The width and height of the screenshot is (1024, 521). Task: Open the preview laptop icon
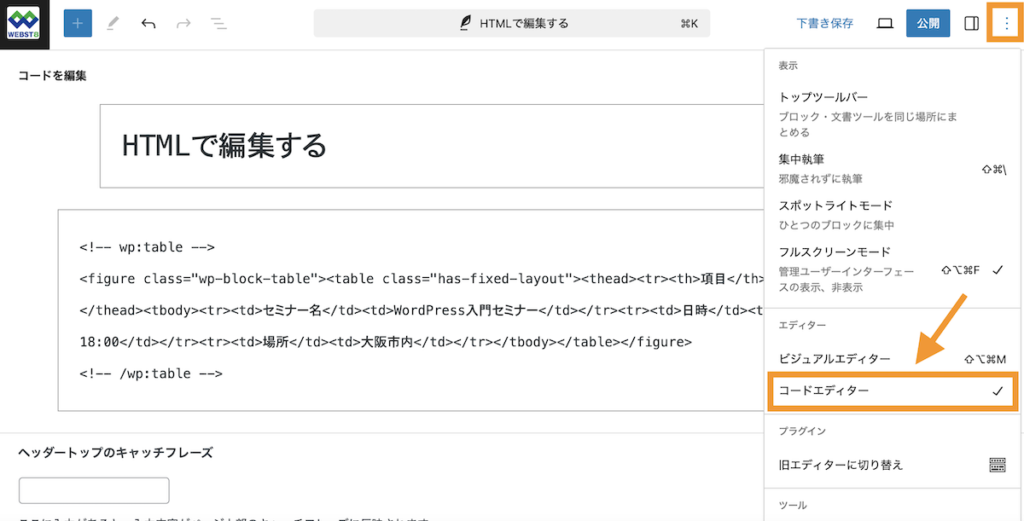tap(885, 24)
